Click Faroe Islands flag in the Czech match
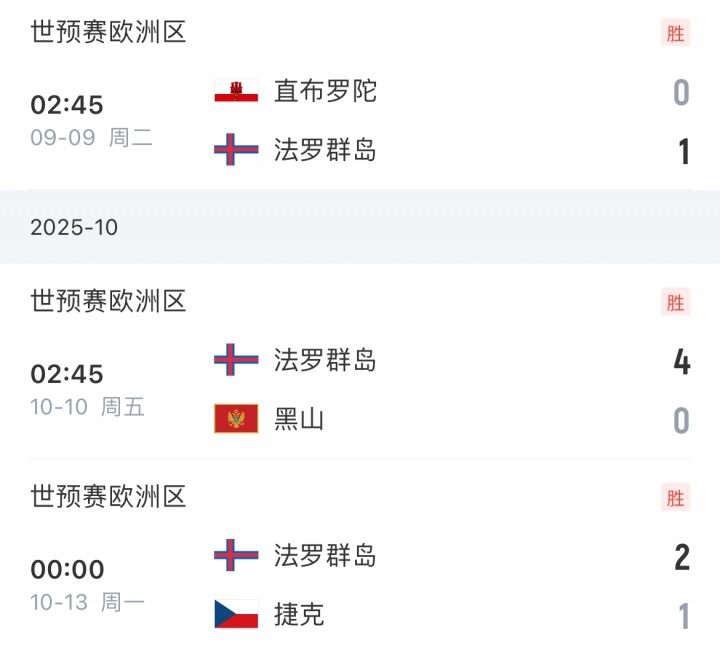The image size is (720, 646). tap(237, 555)
